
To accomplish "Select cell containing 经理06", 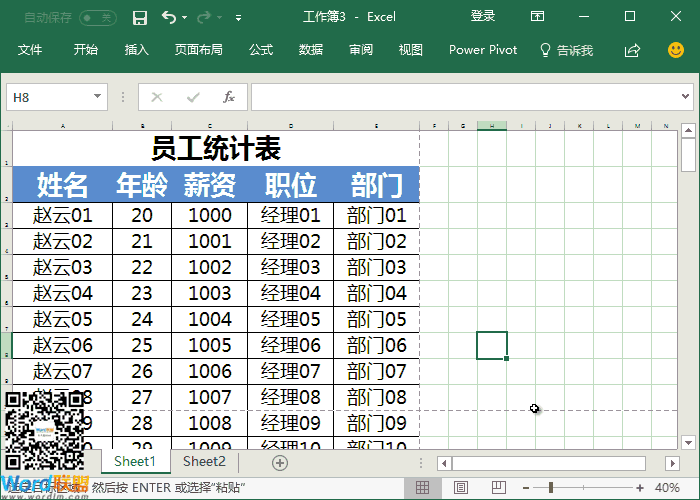I will [291, 346].
